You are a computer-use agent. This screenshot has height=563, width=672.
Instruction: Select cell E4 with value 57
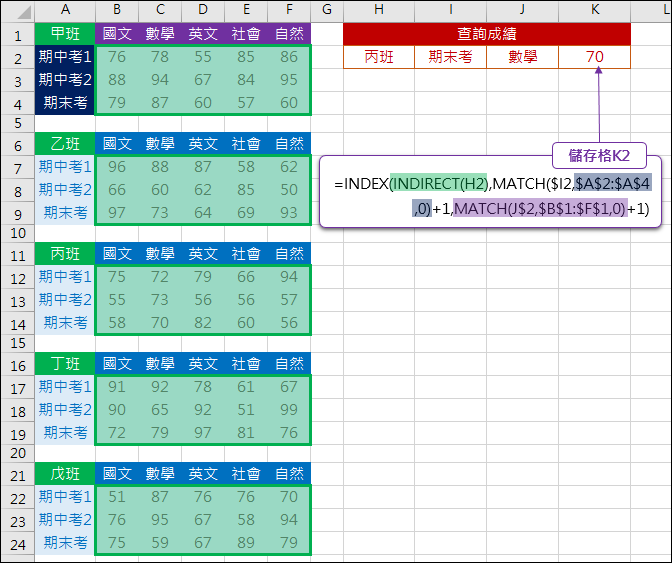pyautogui.click(x=246, y=102)
